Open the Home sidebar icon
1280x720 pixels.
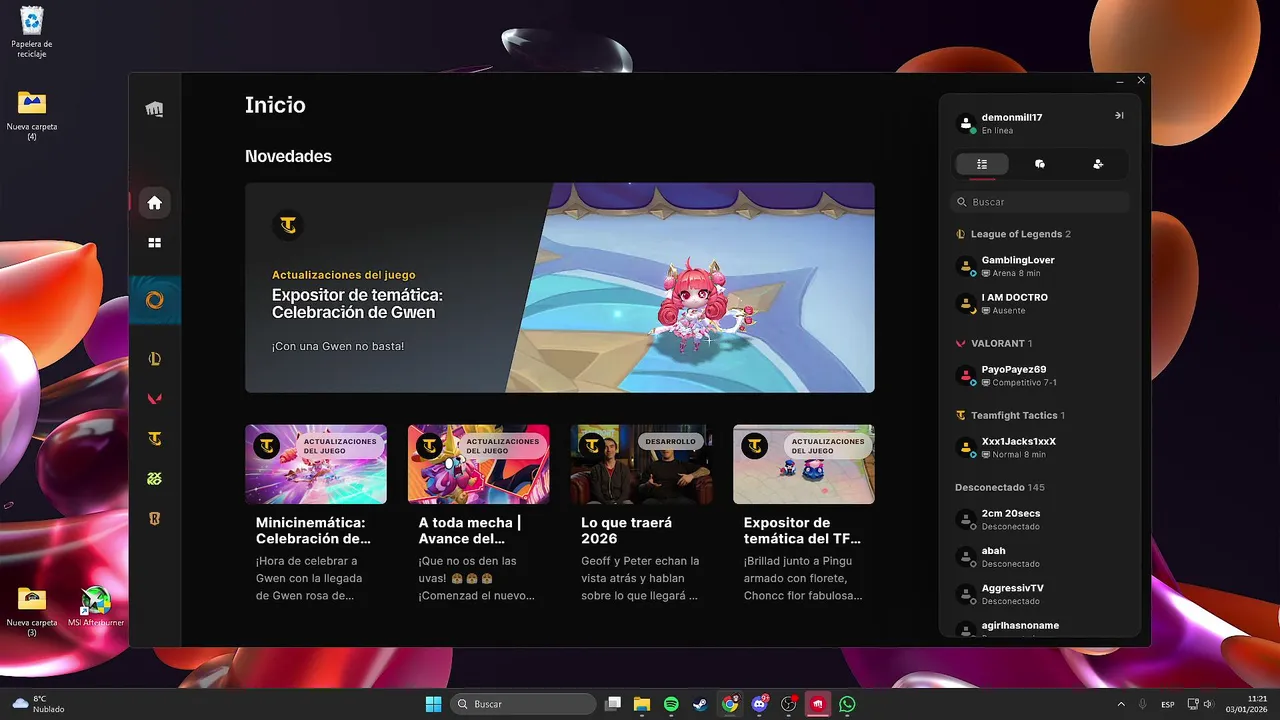(x=154, y=203)
